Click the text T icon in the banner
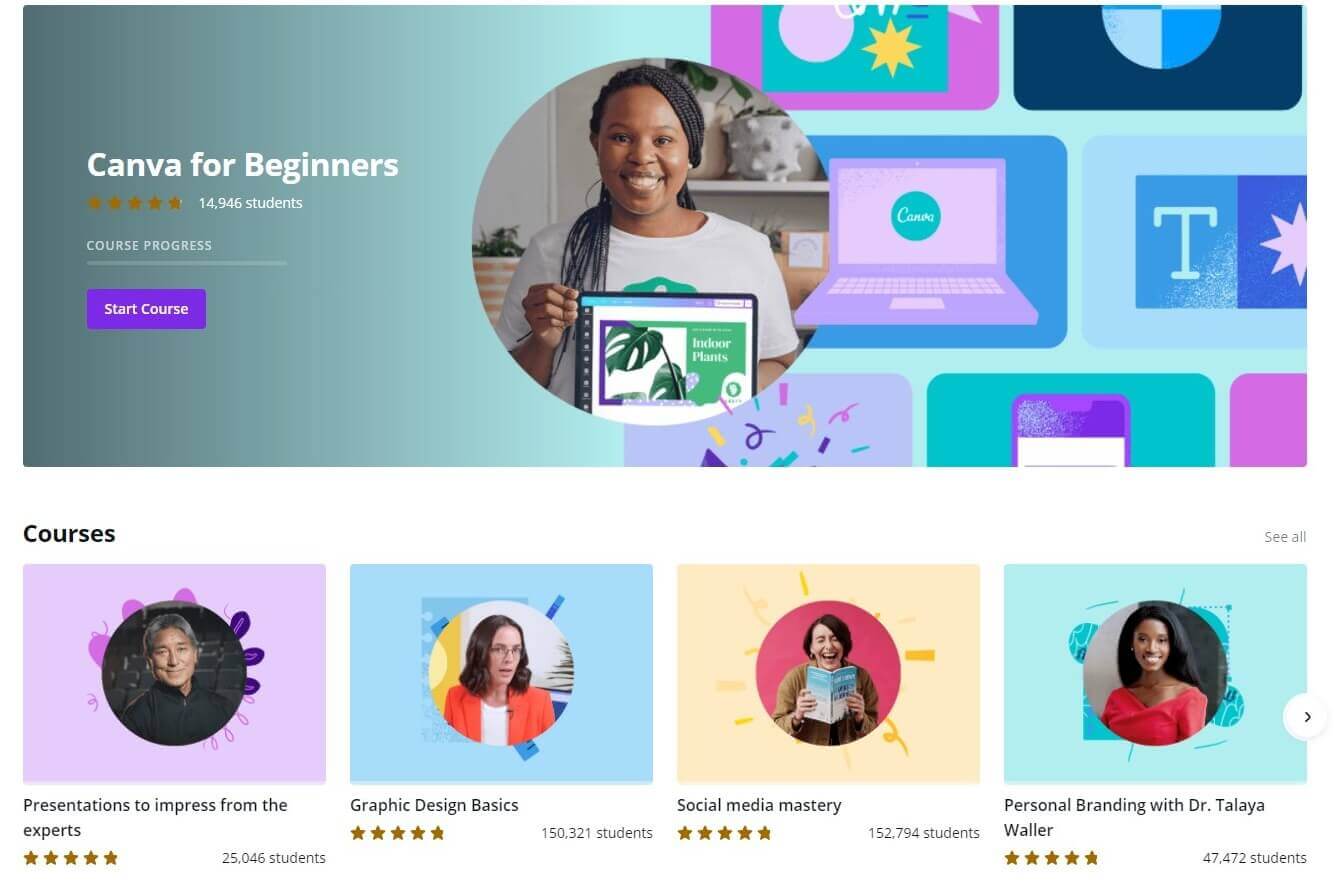Screen dimensions: 1334x883 (1185, 242)
